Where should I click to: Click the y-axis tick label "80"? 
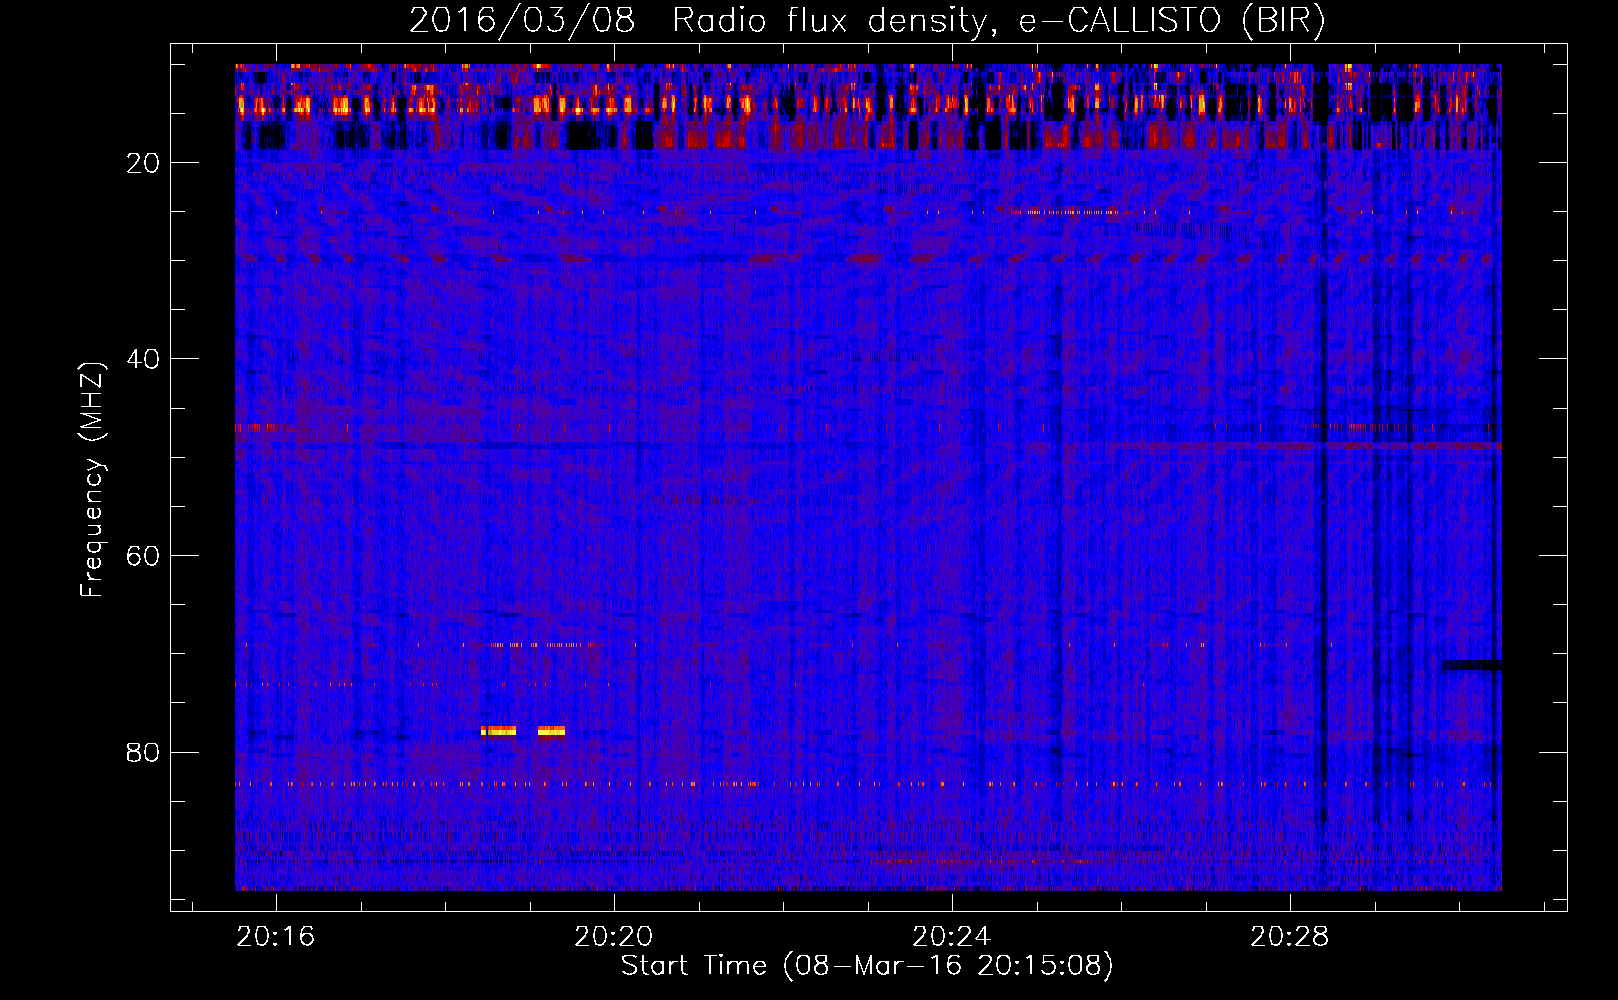click(143, 752)
